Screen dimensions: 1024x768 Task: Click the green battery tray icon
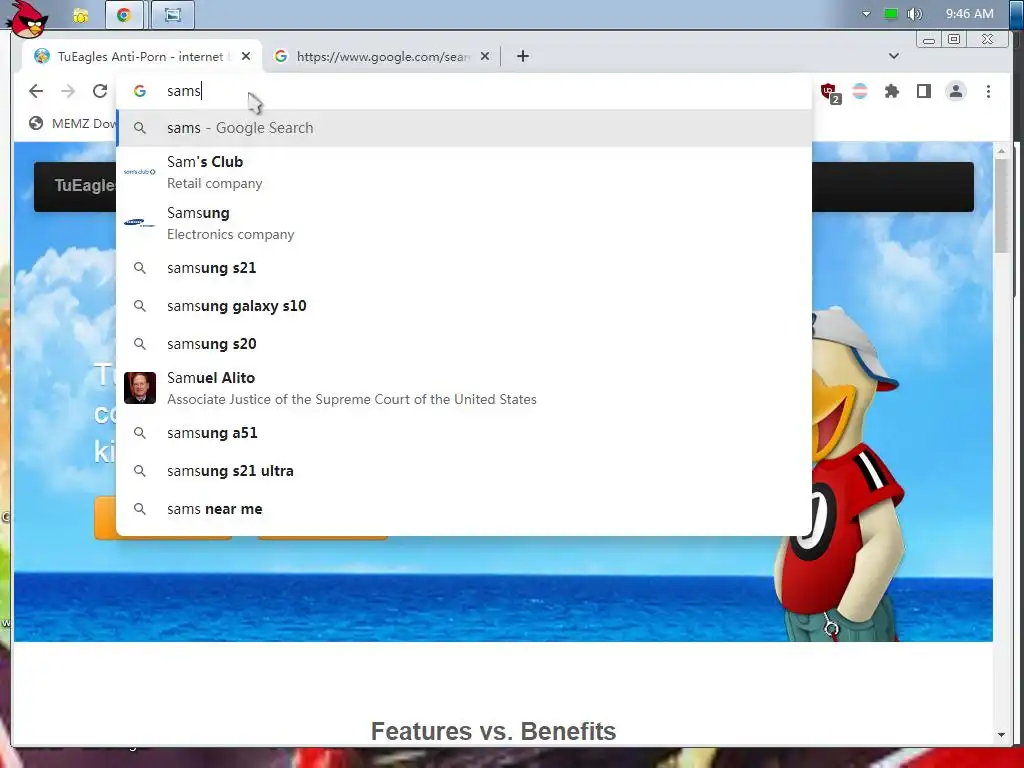890,14
